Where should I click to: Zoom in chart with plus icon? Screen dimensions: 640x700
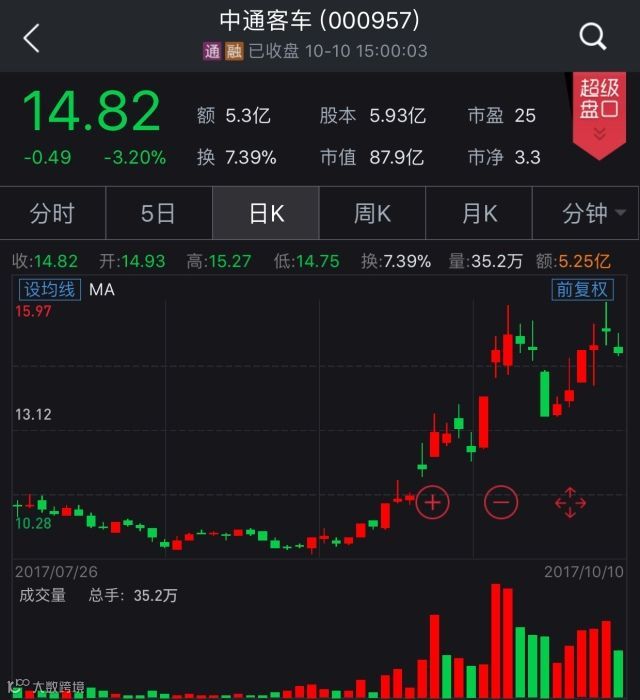pos(432,503)
